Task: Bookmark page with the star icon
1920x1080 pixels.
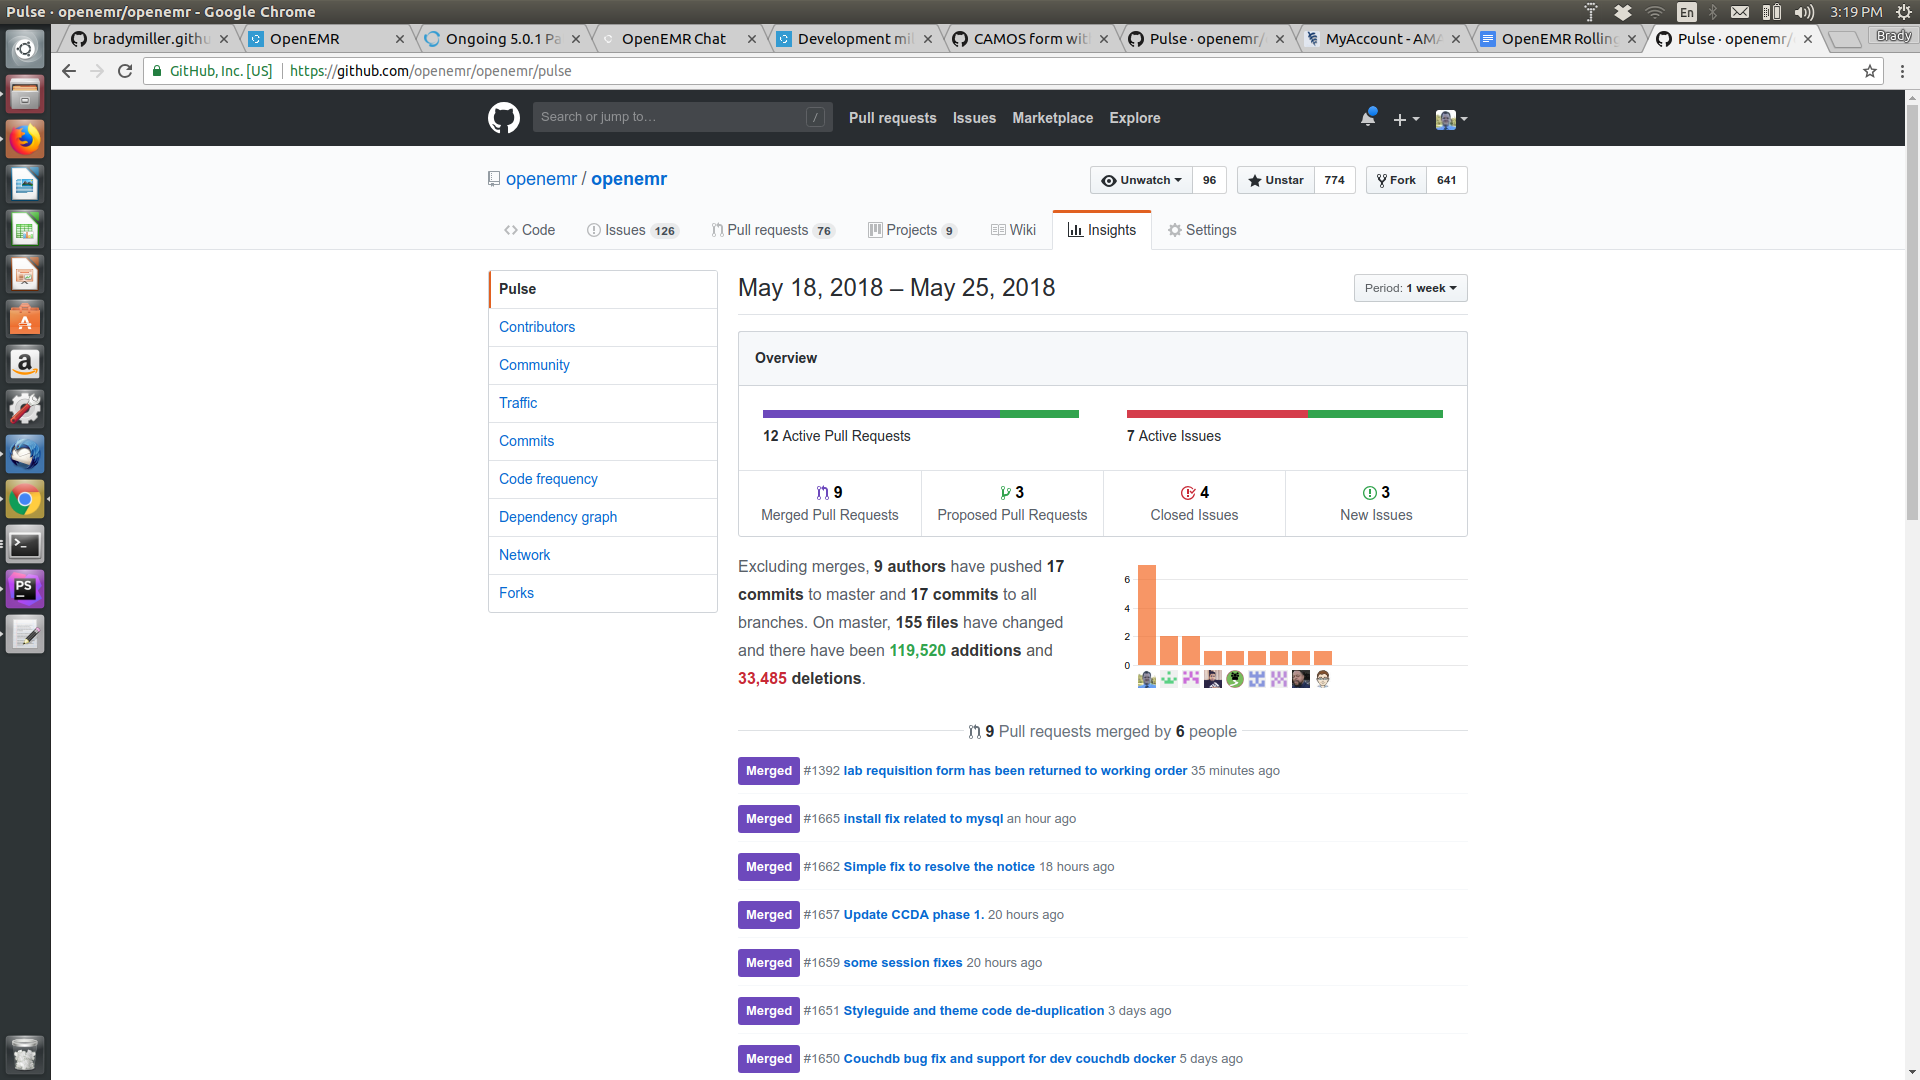Action: point(1870,71)
